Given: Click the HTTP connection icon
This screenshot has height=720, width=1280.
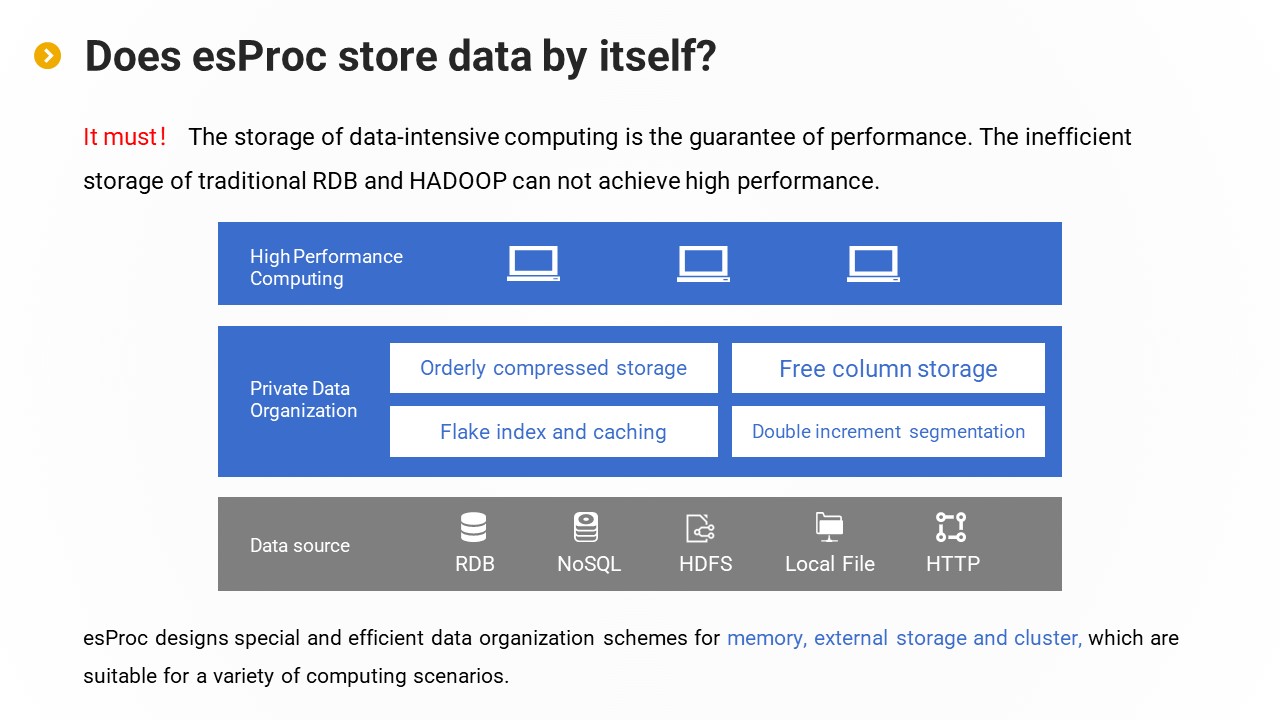Looking at the screenshot, I should (951, 527).
